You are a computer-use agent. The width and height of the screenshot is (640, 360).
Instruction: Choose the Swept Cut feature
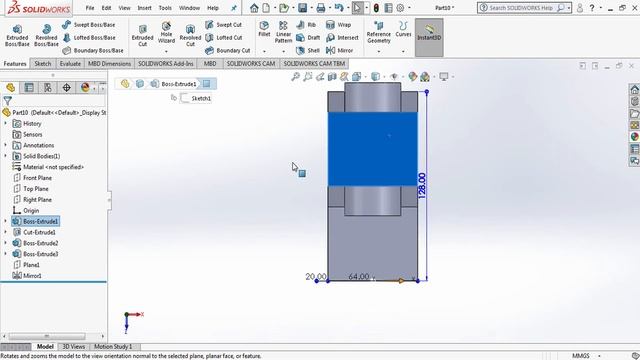coord(223,24)
